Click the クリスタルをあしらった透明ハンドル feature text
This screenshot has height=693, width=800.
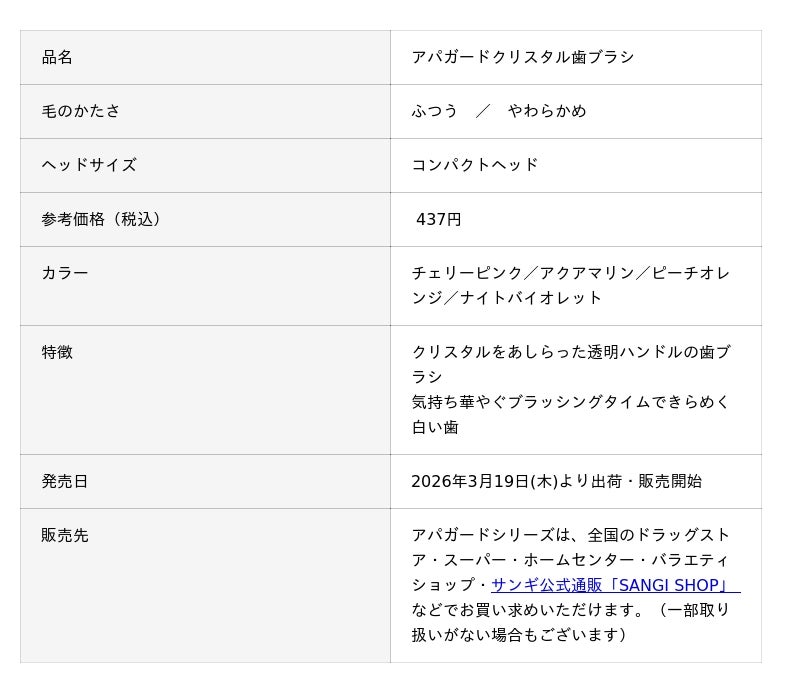tap(547, 352)
